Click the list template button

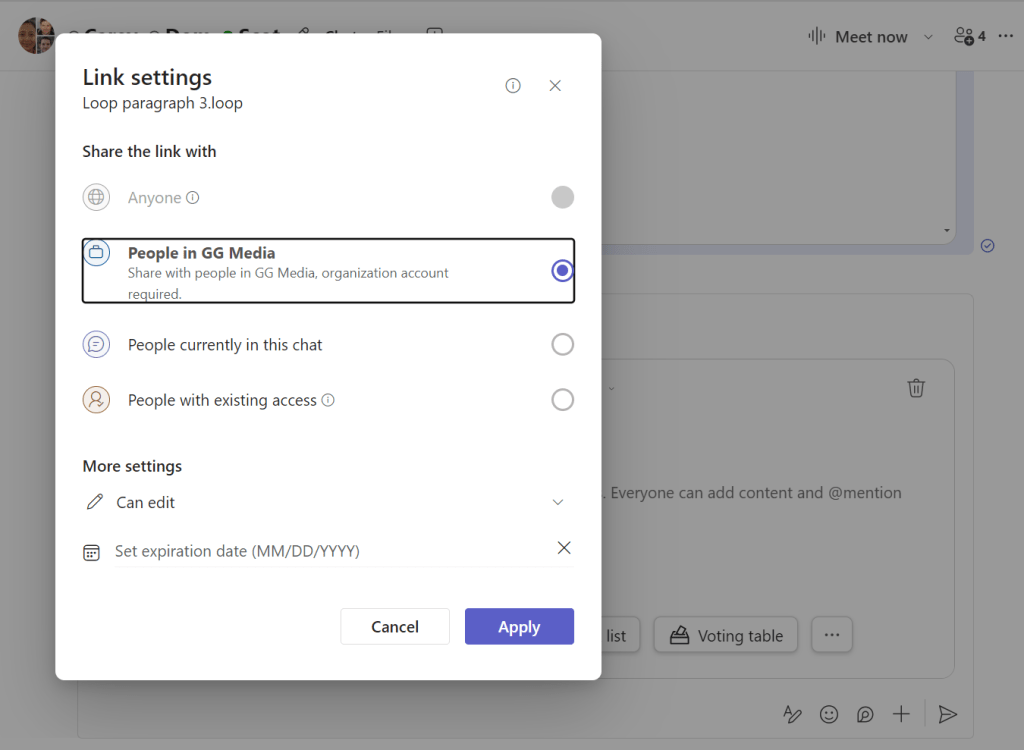click(620, 635)
